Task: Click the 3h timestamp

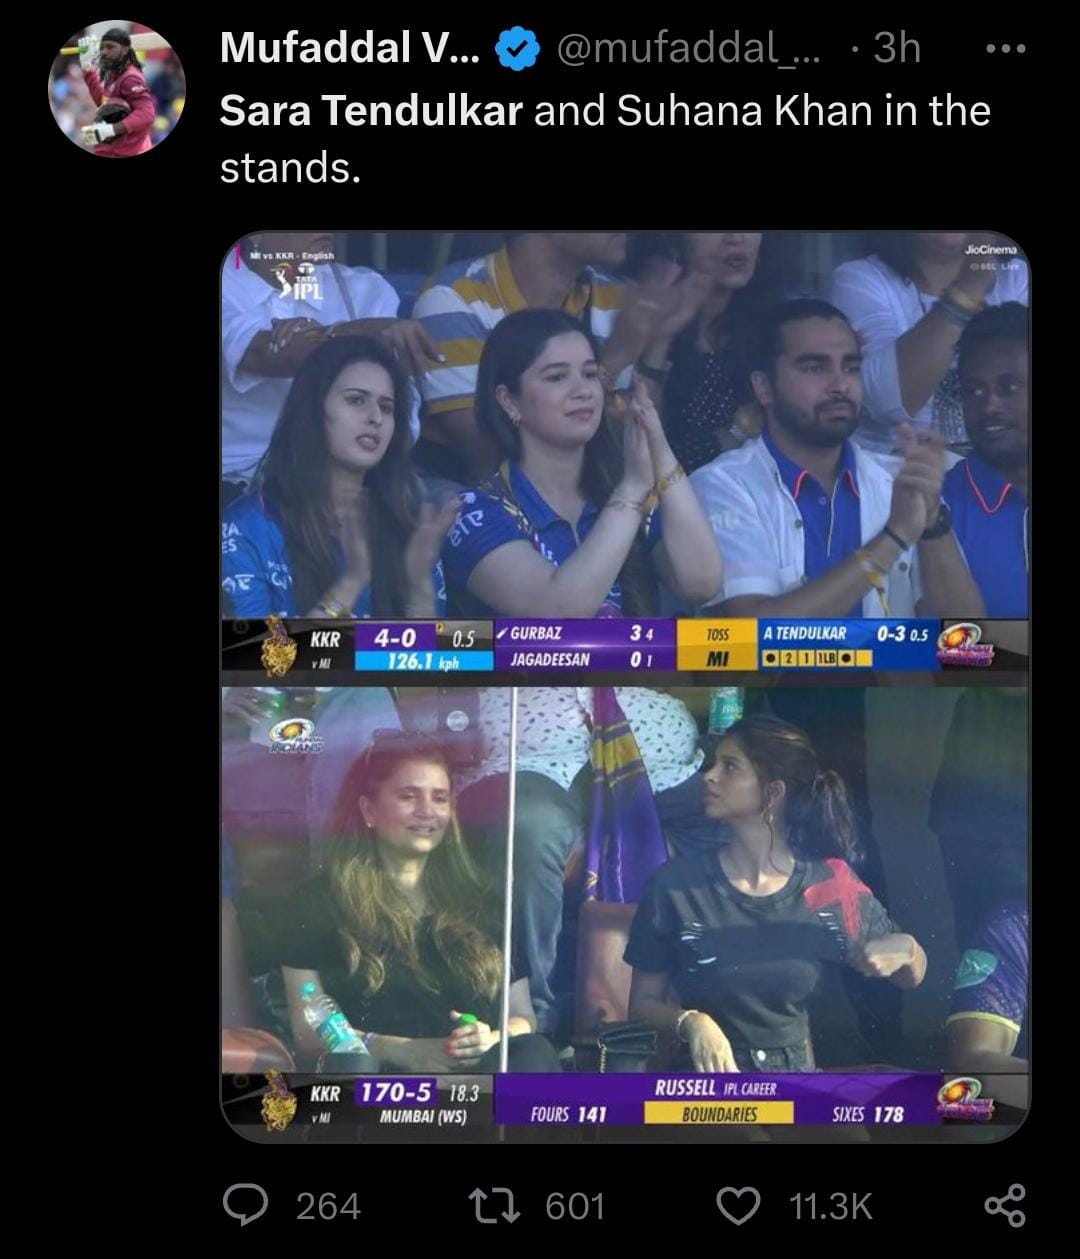Action: [896, 49]
